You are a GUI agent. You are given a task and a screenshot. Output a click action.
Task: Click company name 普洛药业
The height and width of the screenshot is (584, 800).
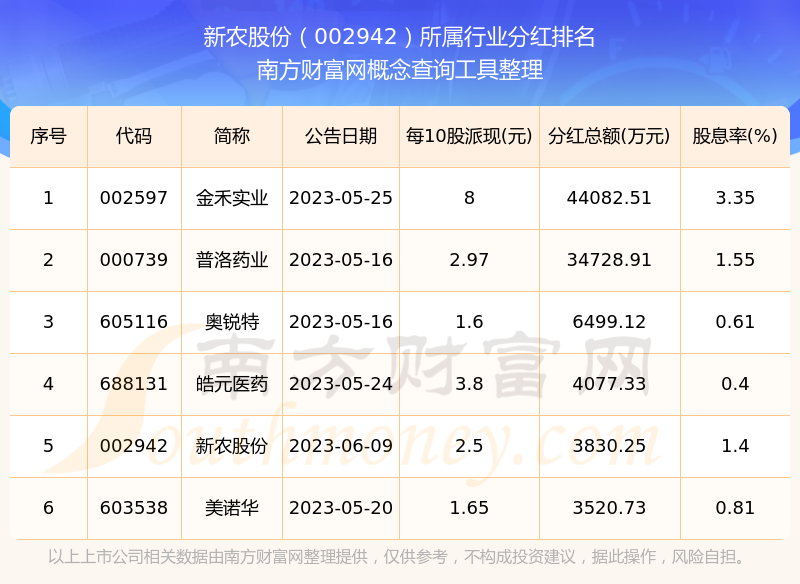[232, 260]
